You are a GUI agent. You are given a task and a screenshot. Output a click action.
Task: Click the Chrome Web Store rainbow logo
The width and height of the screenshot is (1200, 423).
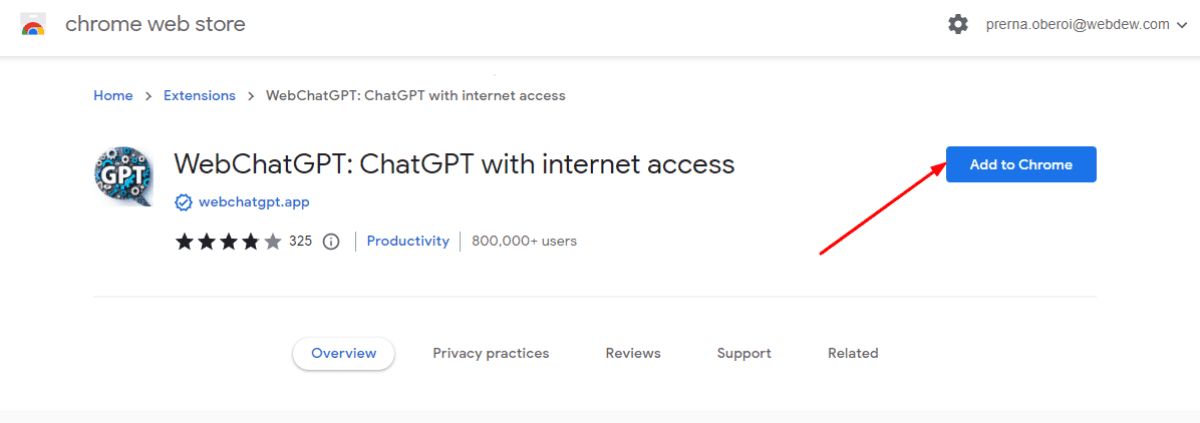click(x=33, y=25)
